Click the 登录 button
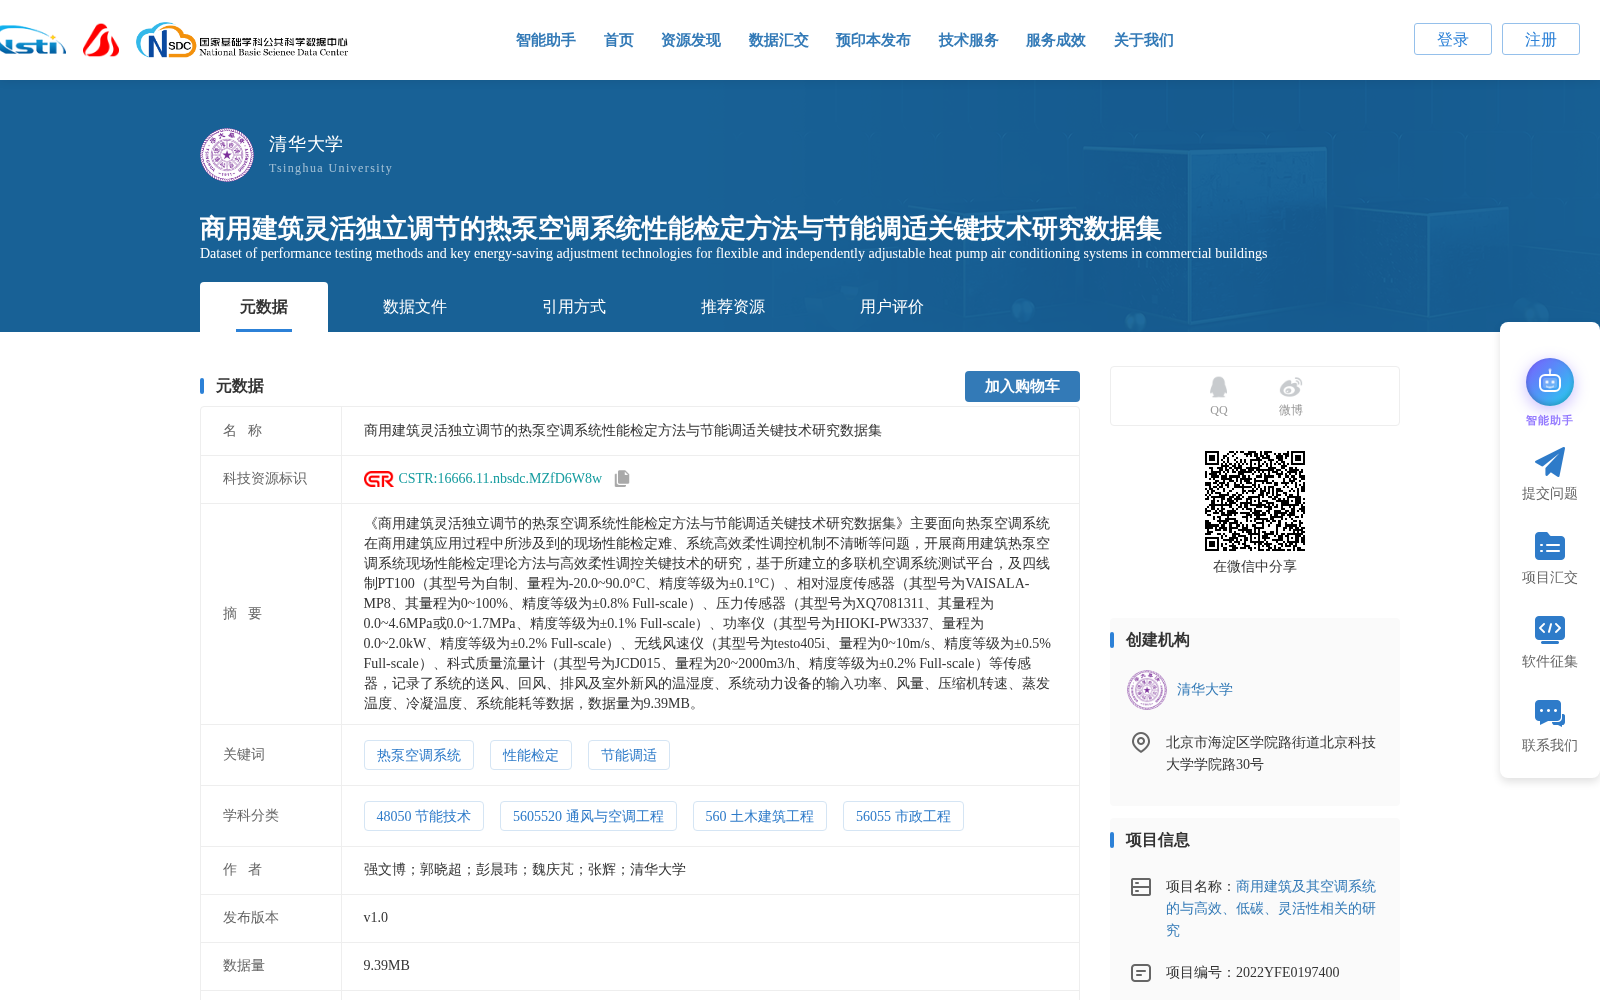The image size is (1600, 1000). click(x=1453, y=39)
